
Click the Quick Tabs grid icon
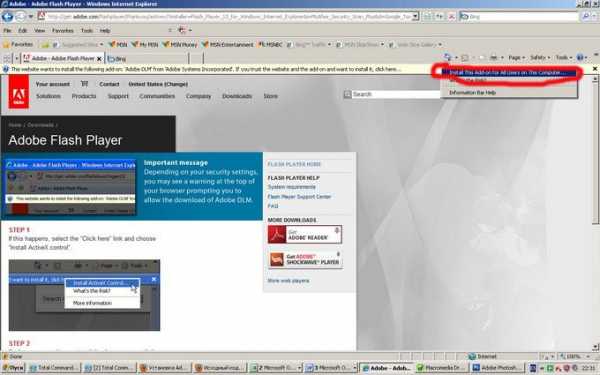7,58
